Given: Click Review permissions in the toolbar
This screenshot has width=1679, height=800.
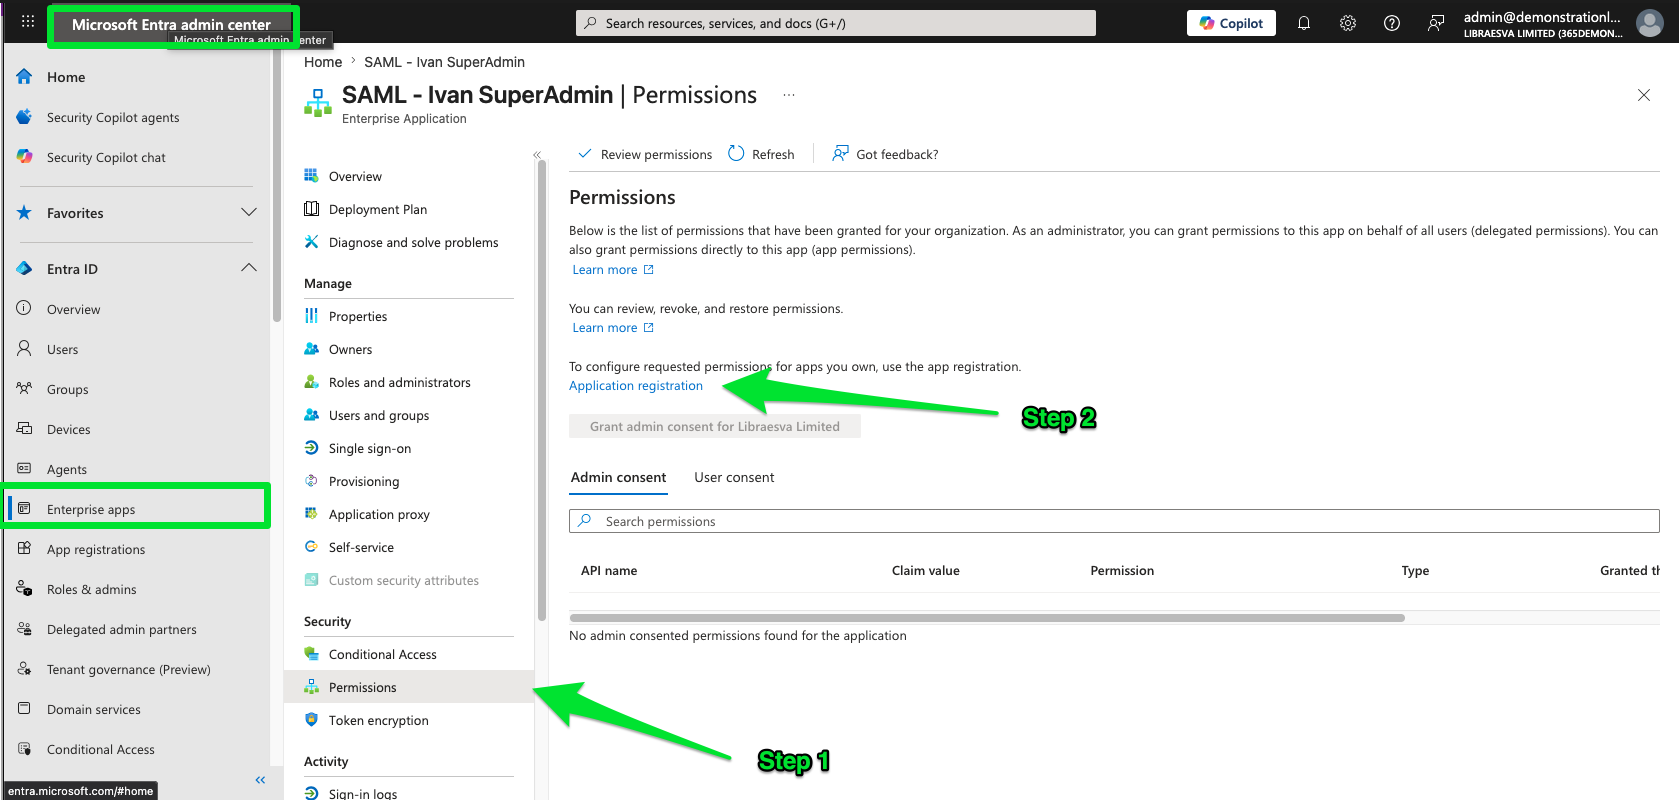Looking at the screenshot, I should click(x=645, y=154).
